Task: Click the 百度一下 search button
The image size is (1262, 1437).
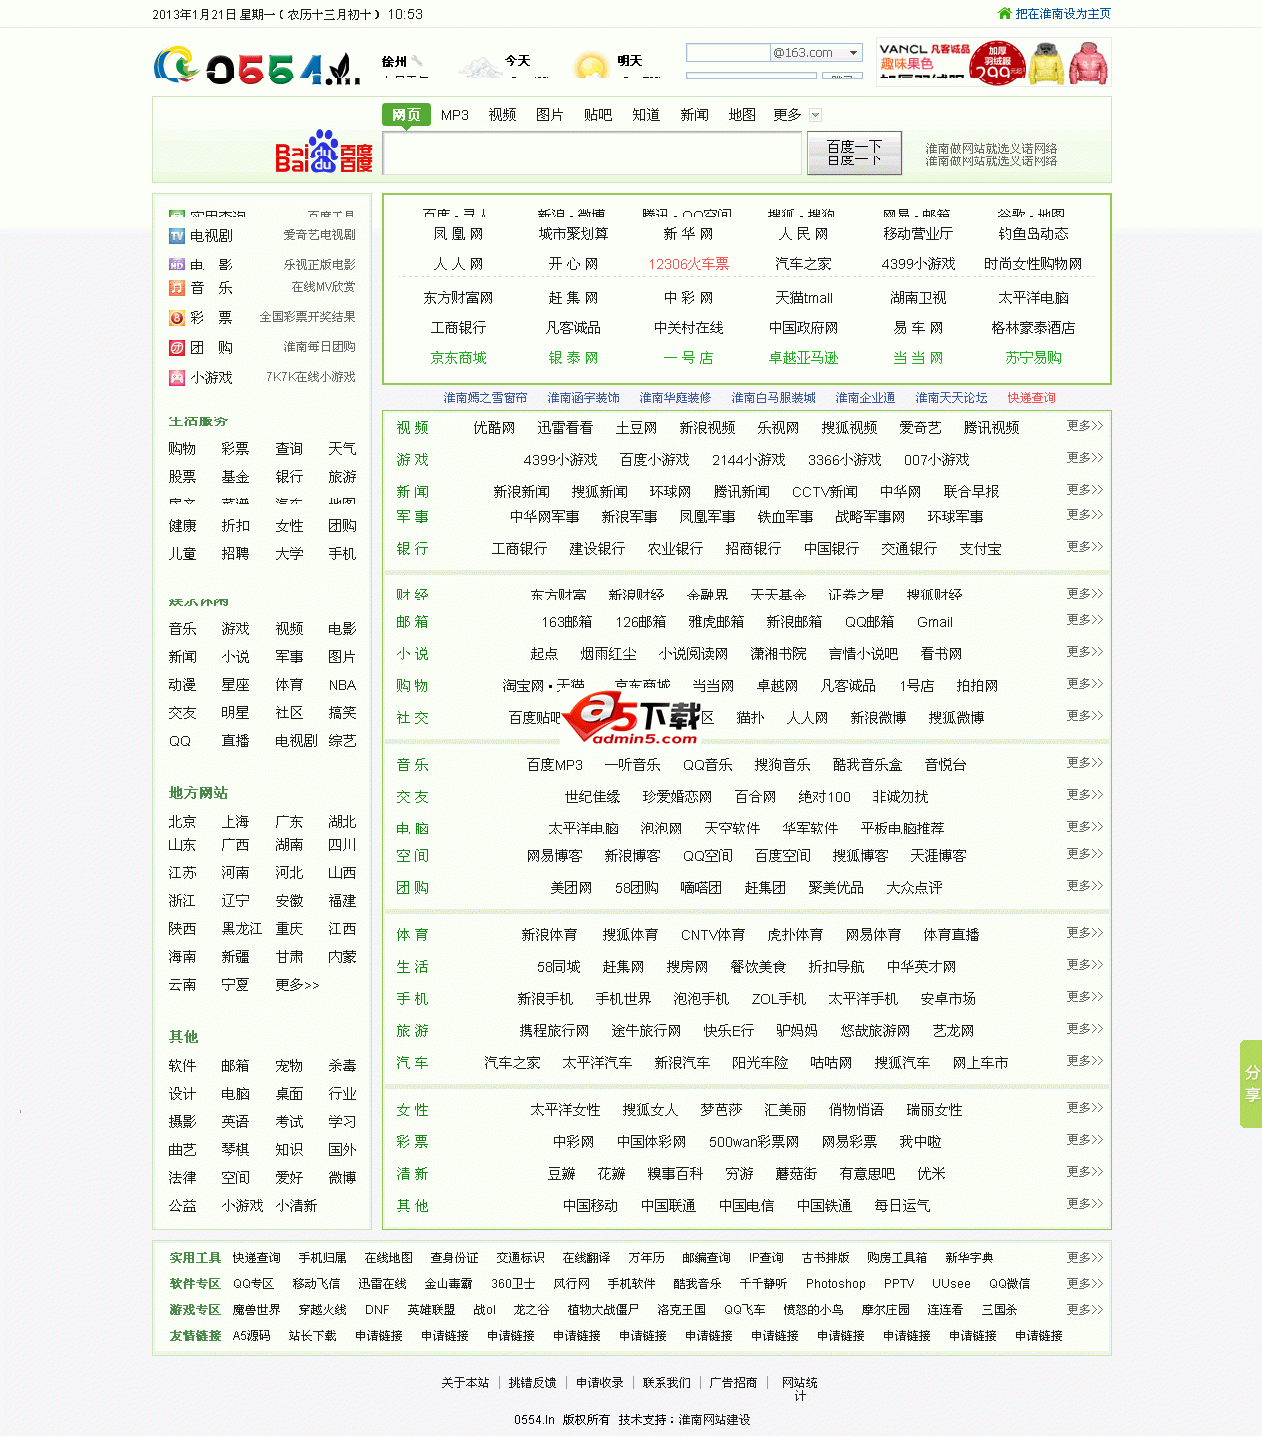Action: click(854, 152)
